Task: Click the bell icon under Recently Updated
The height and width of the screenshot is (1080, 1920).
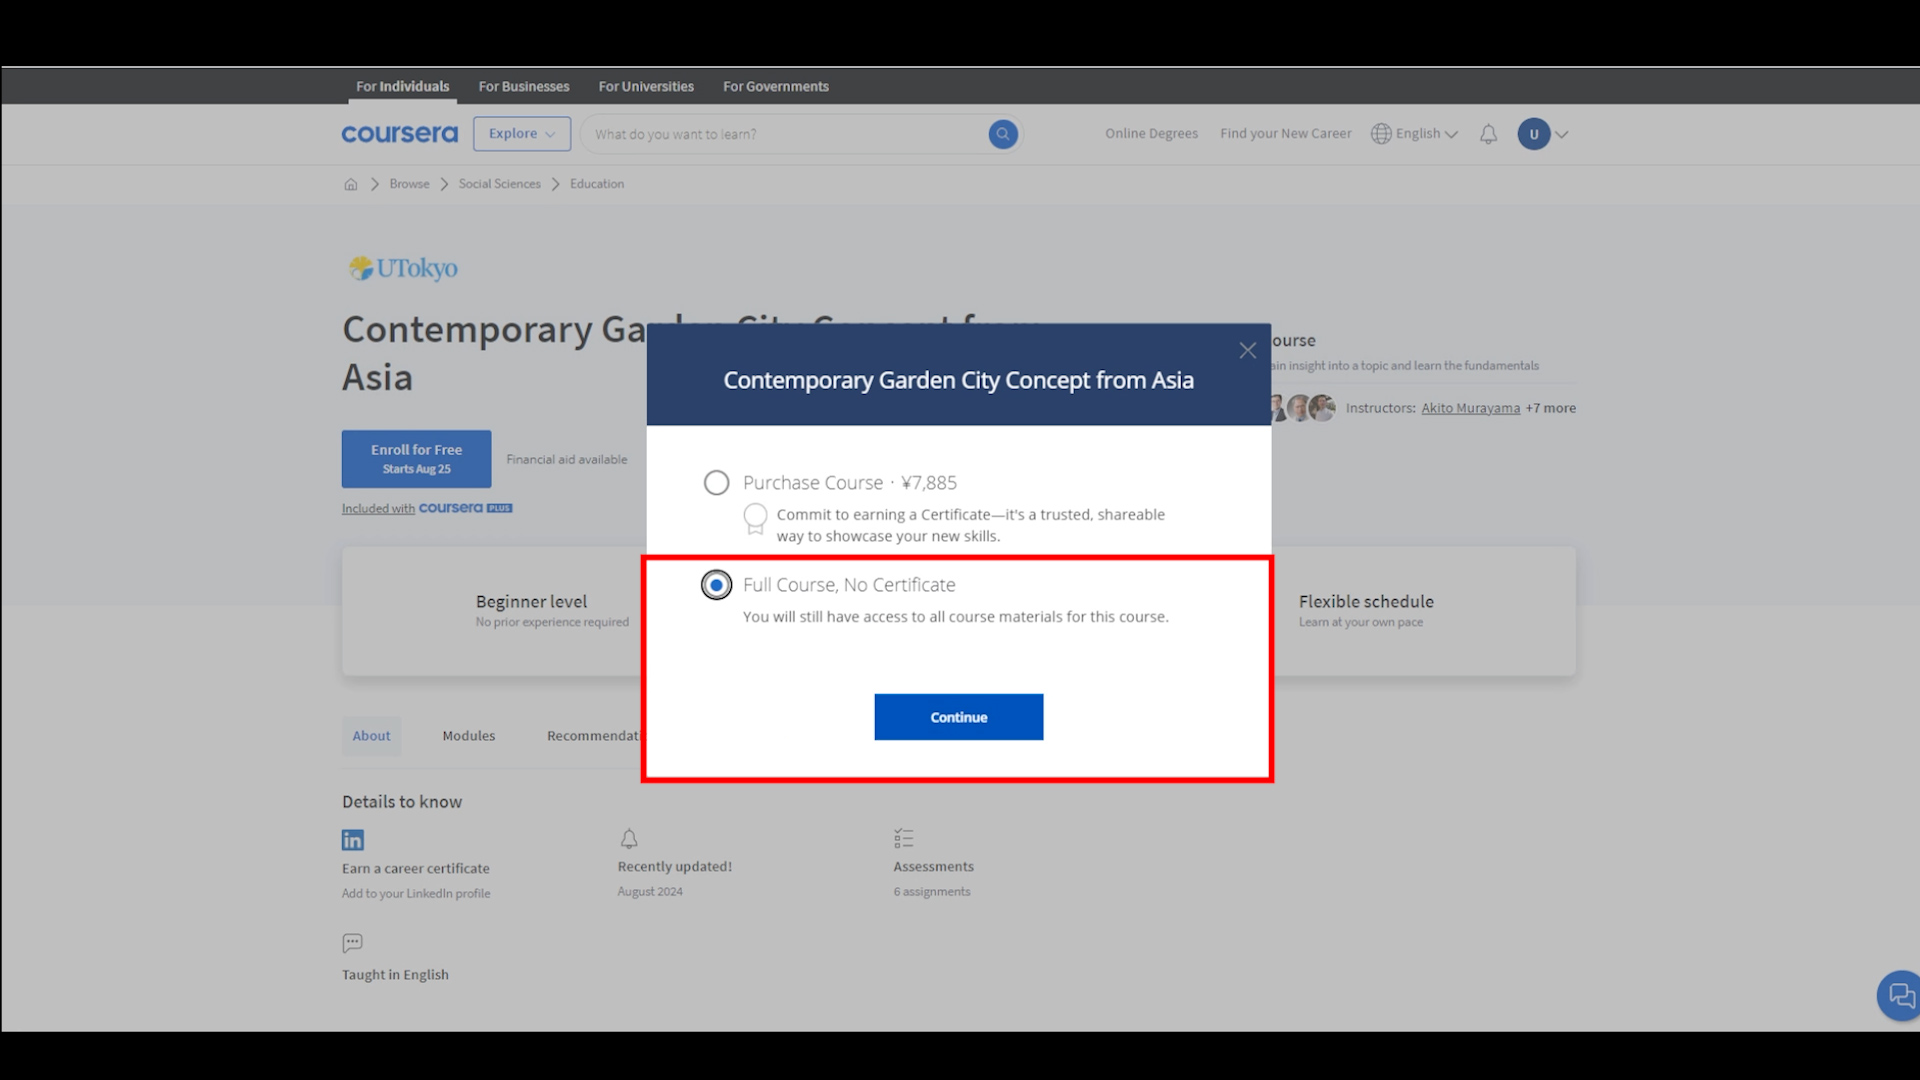Action: [629, 839]
